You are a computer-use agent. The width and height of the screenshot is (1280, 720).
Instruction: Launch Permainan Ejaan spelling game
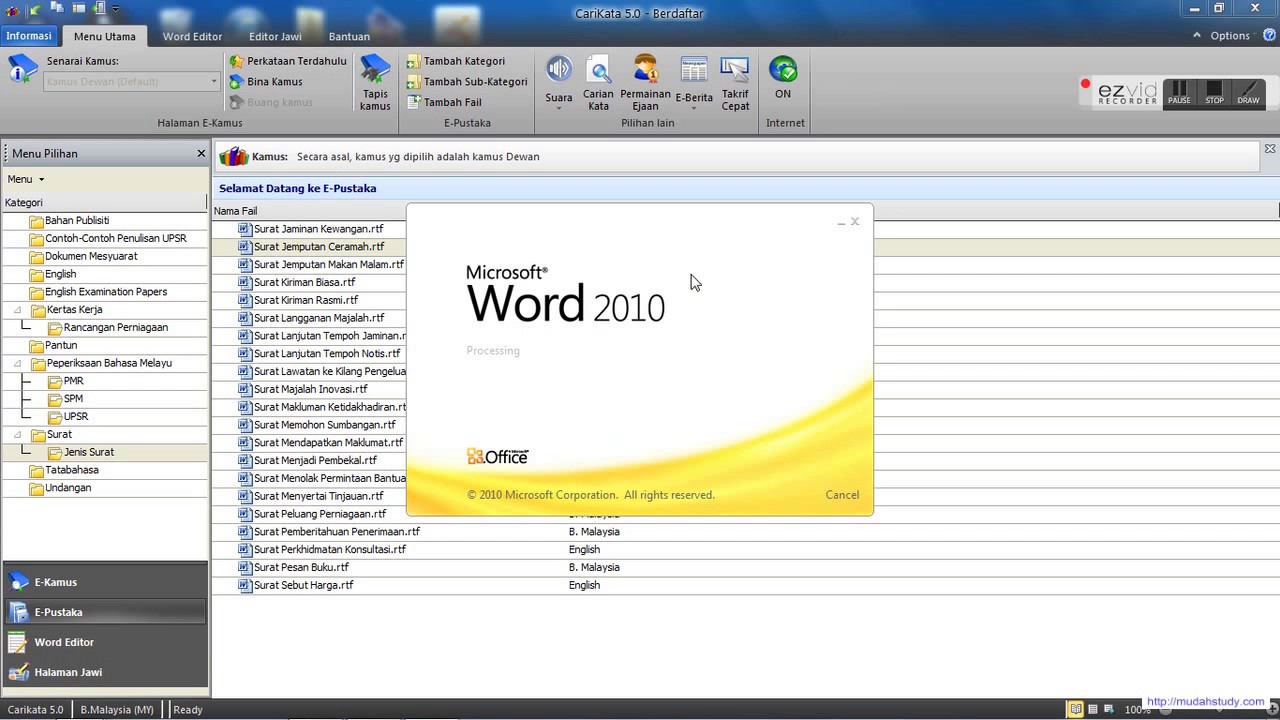(x=645, y=83)
